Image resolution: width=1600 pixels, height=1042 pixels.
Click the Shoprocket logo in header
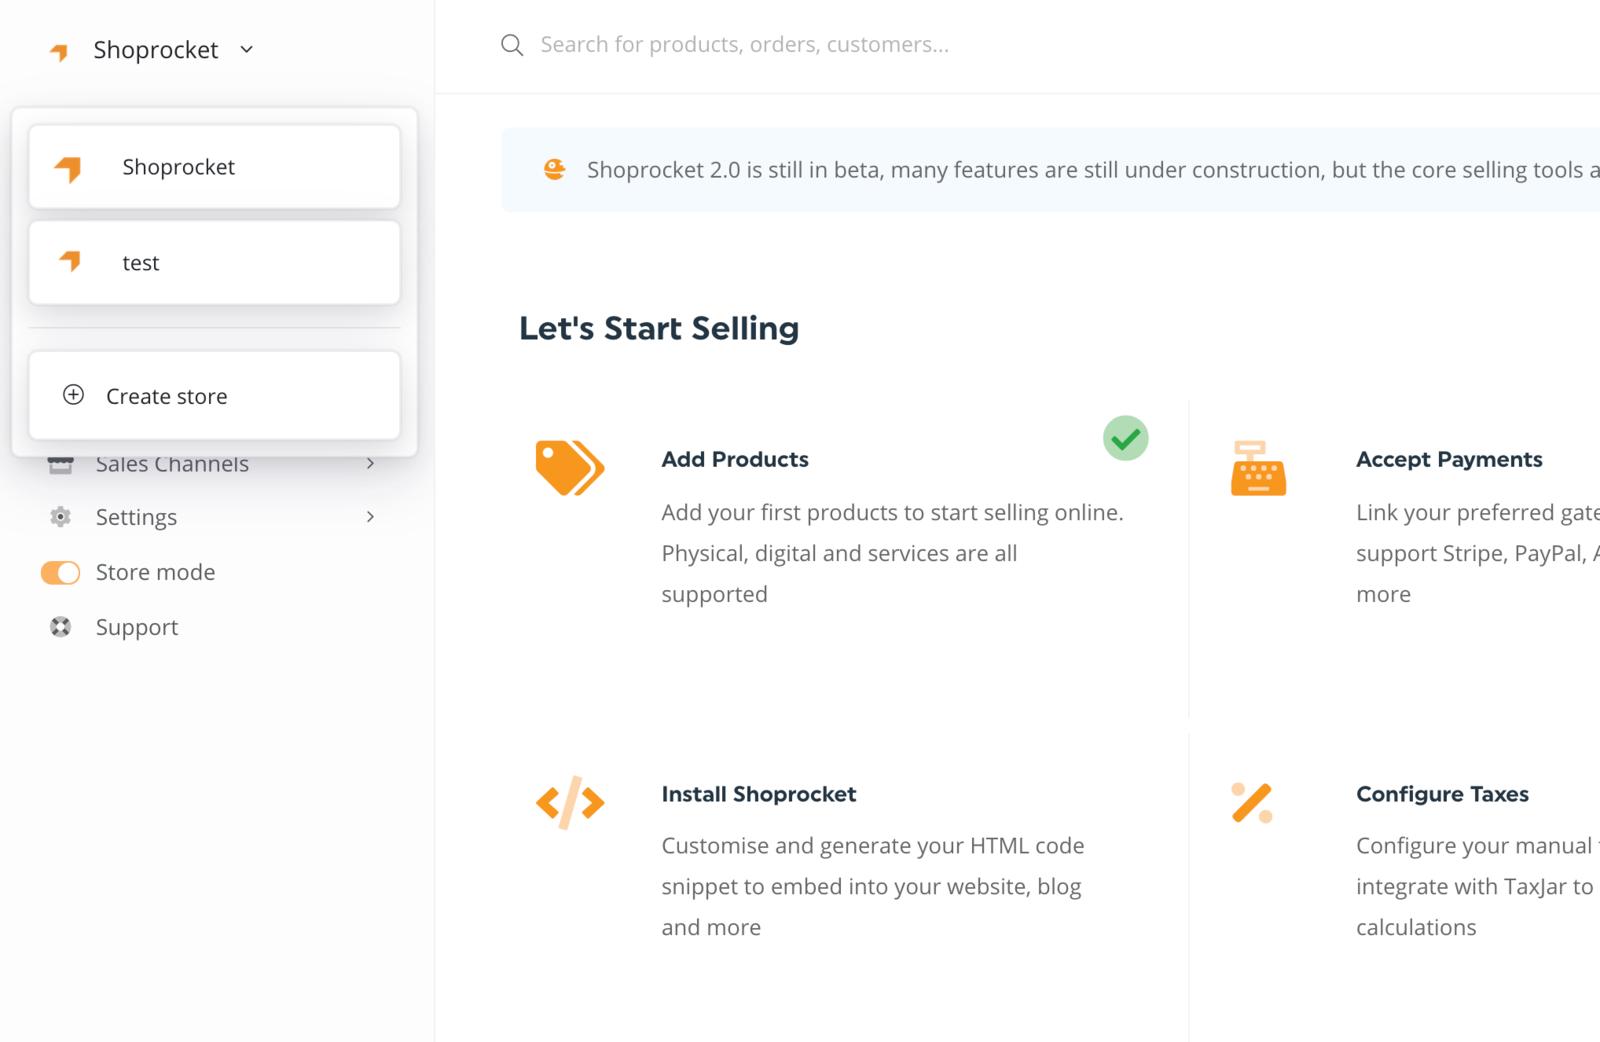coord(60,52)
